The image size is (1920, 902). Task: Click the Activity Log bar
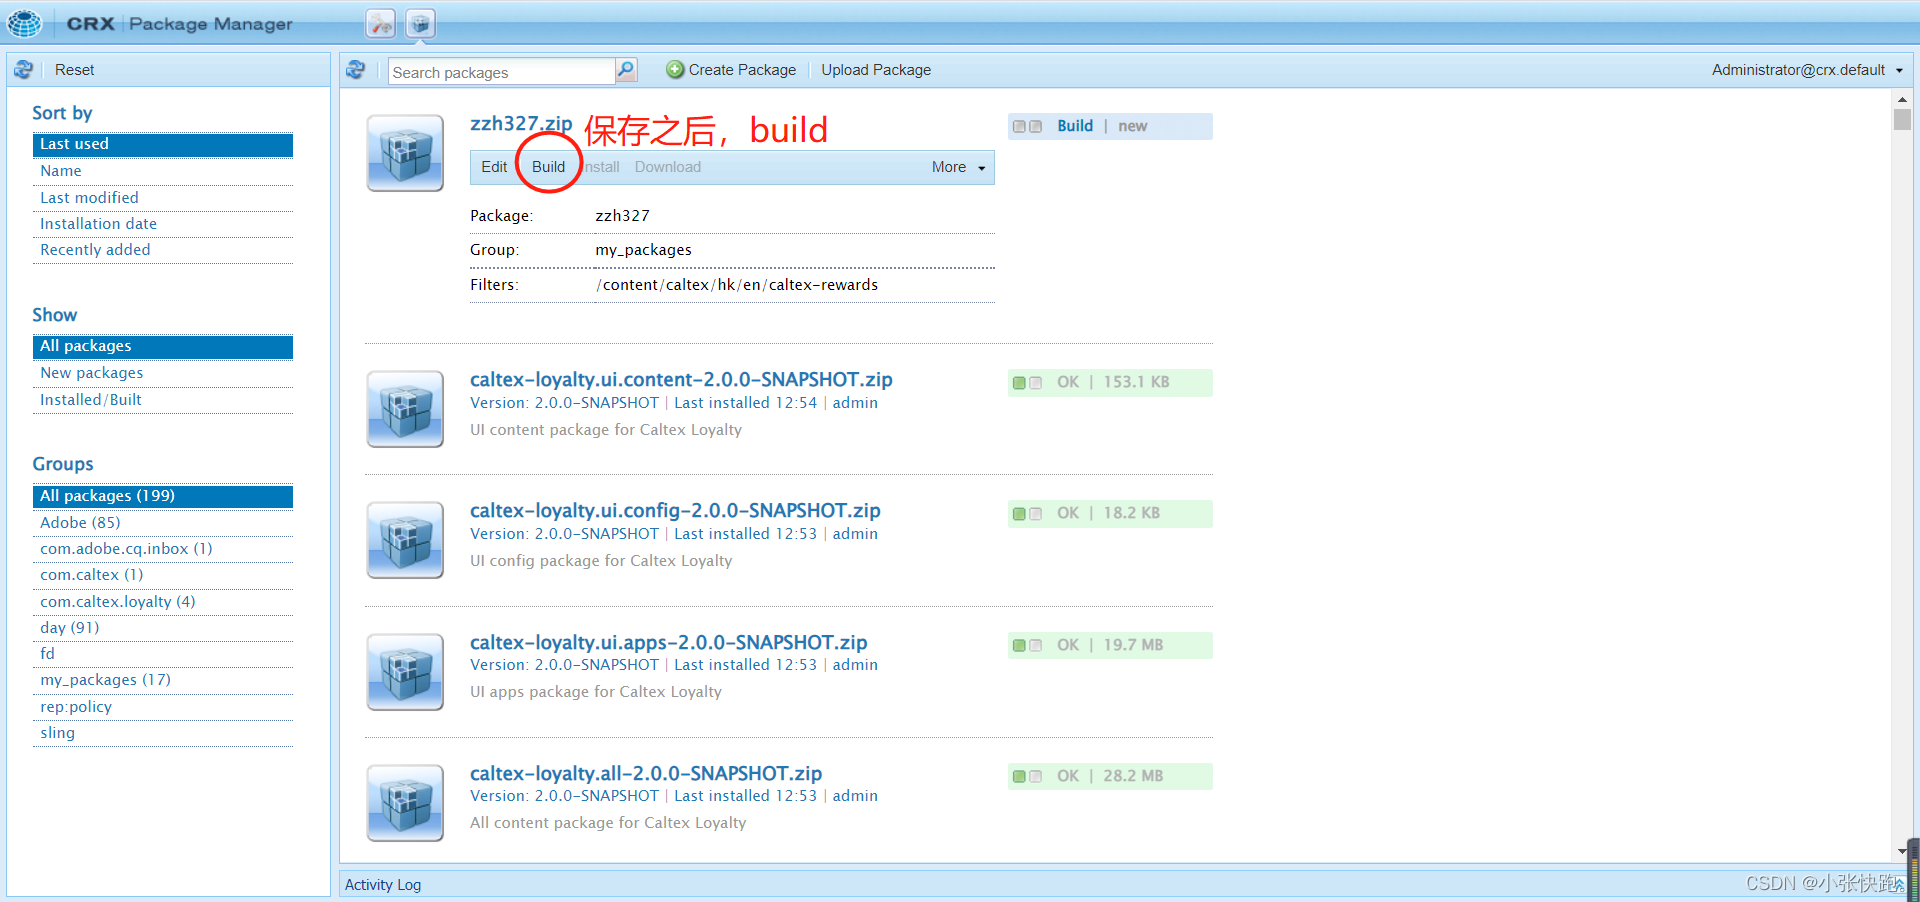coord(1124,885)
